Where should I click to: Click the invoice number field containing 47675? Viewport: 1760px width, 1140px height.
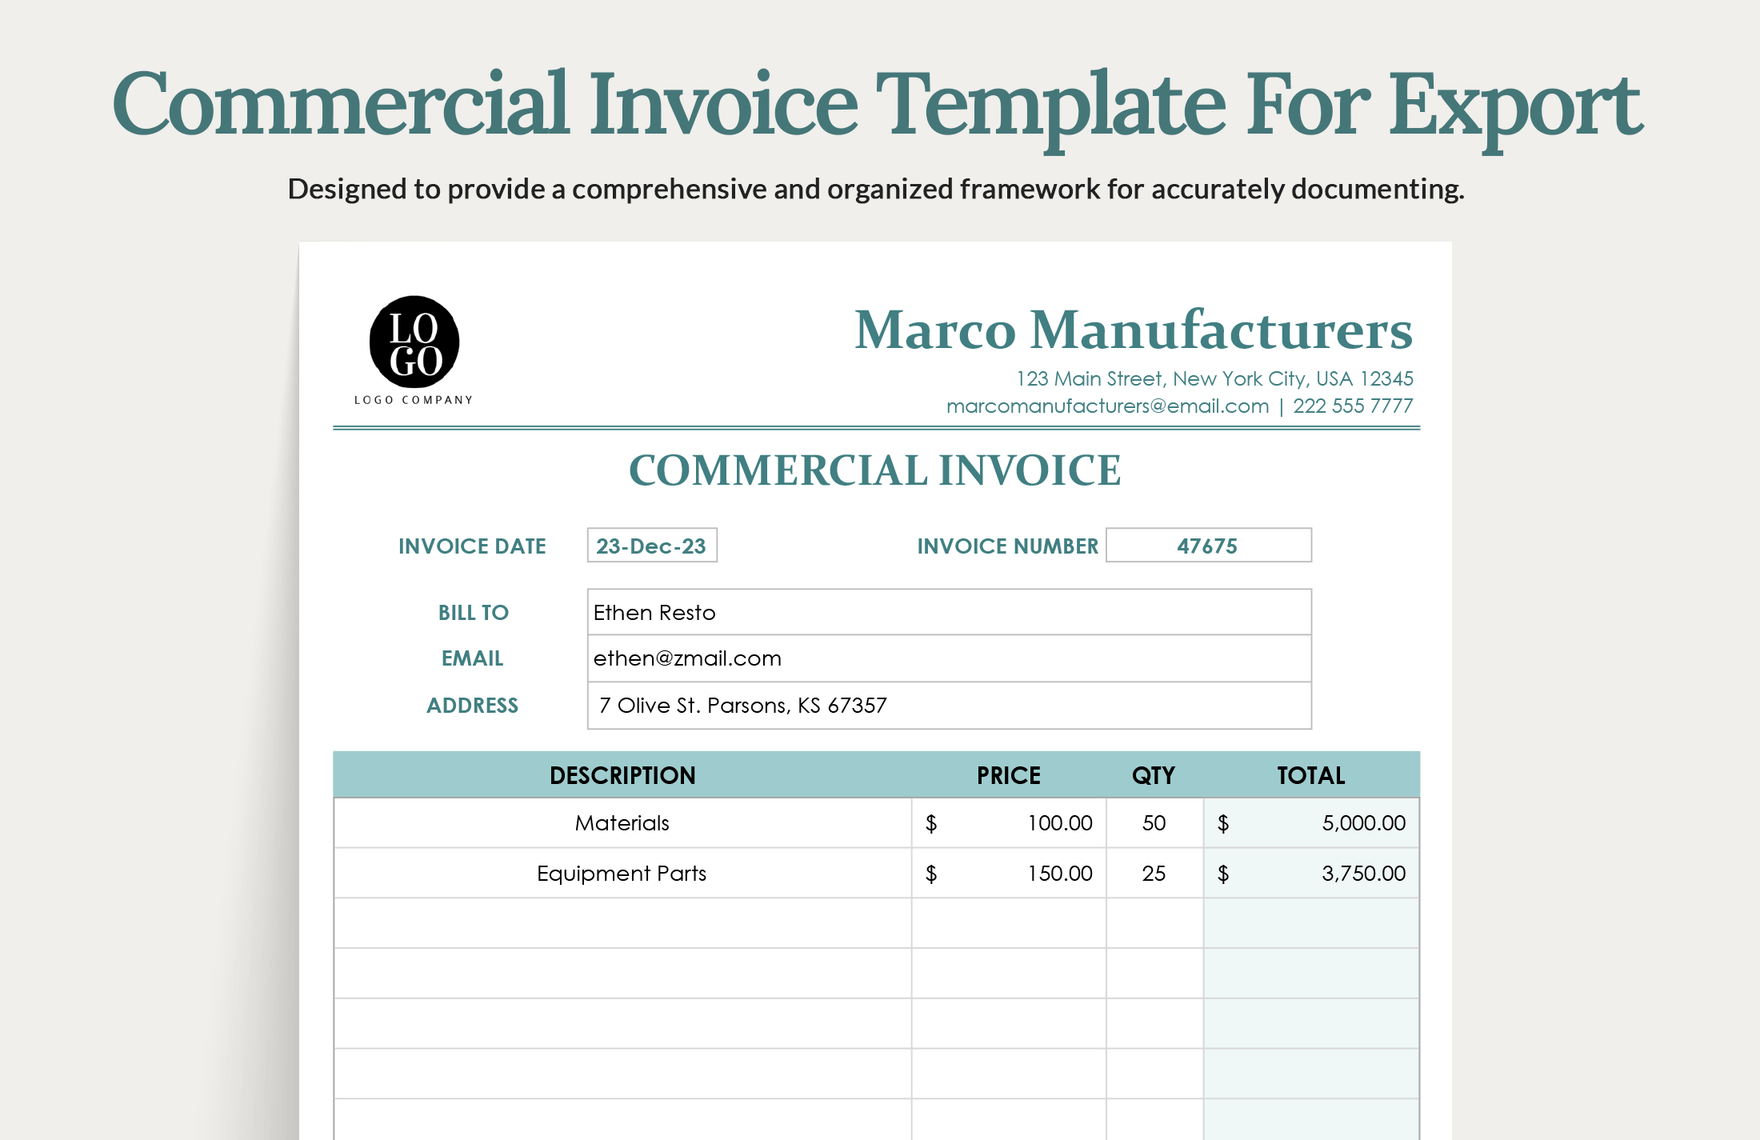point(1209,546)
